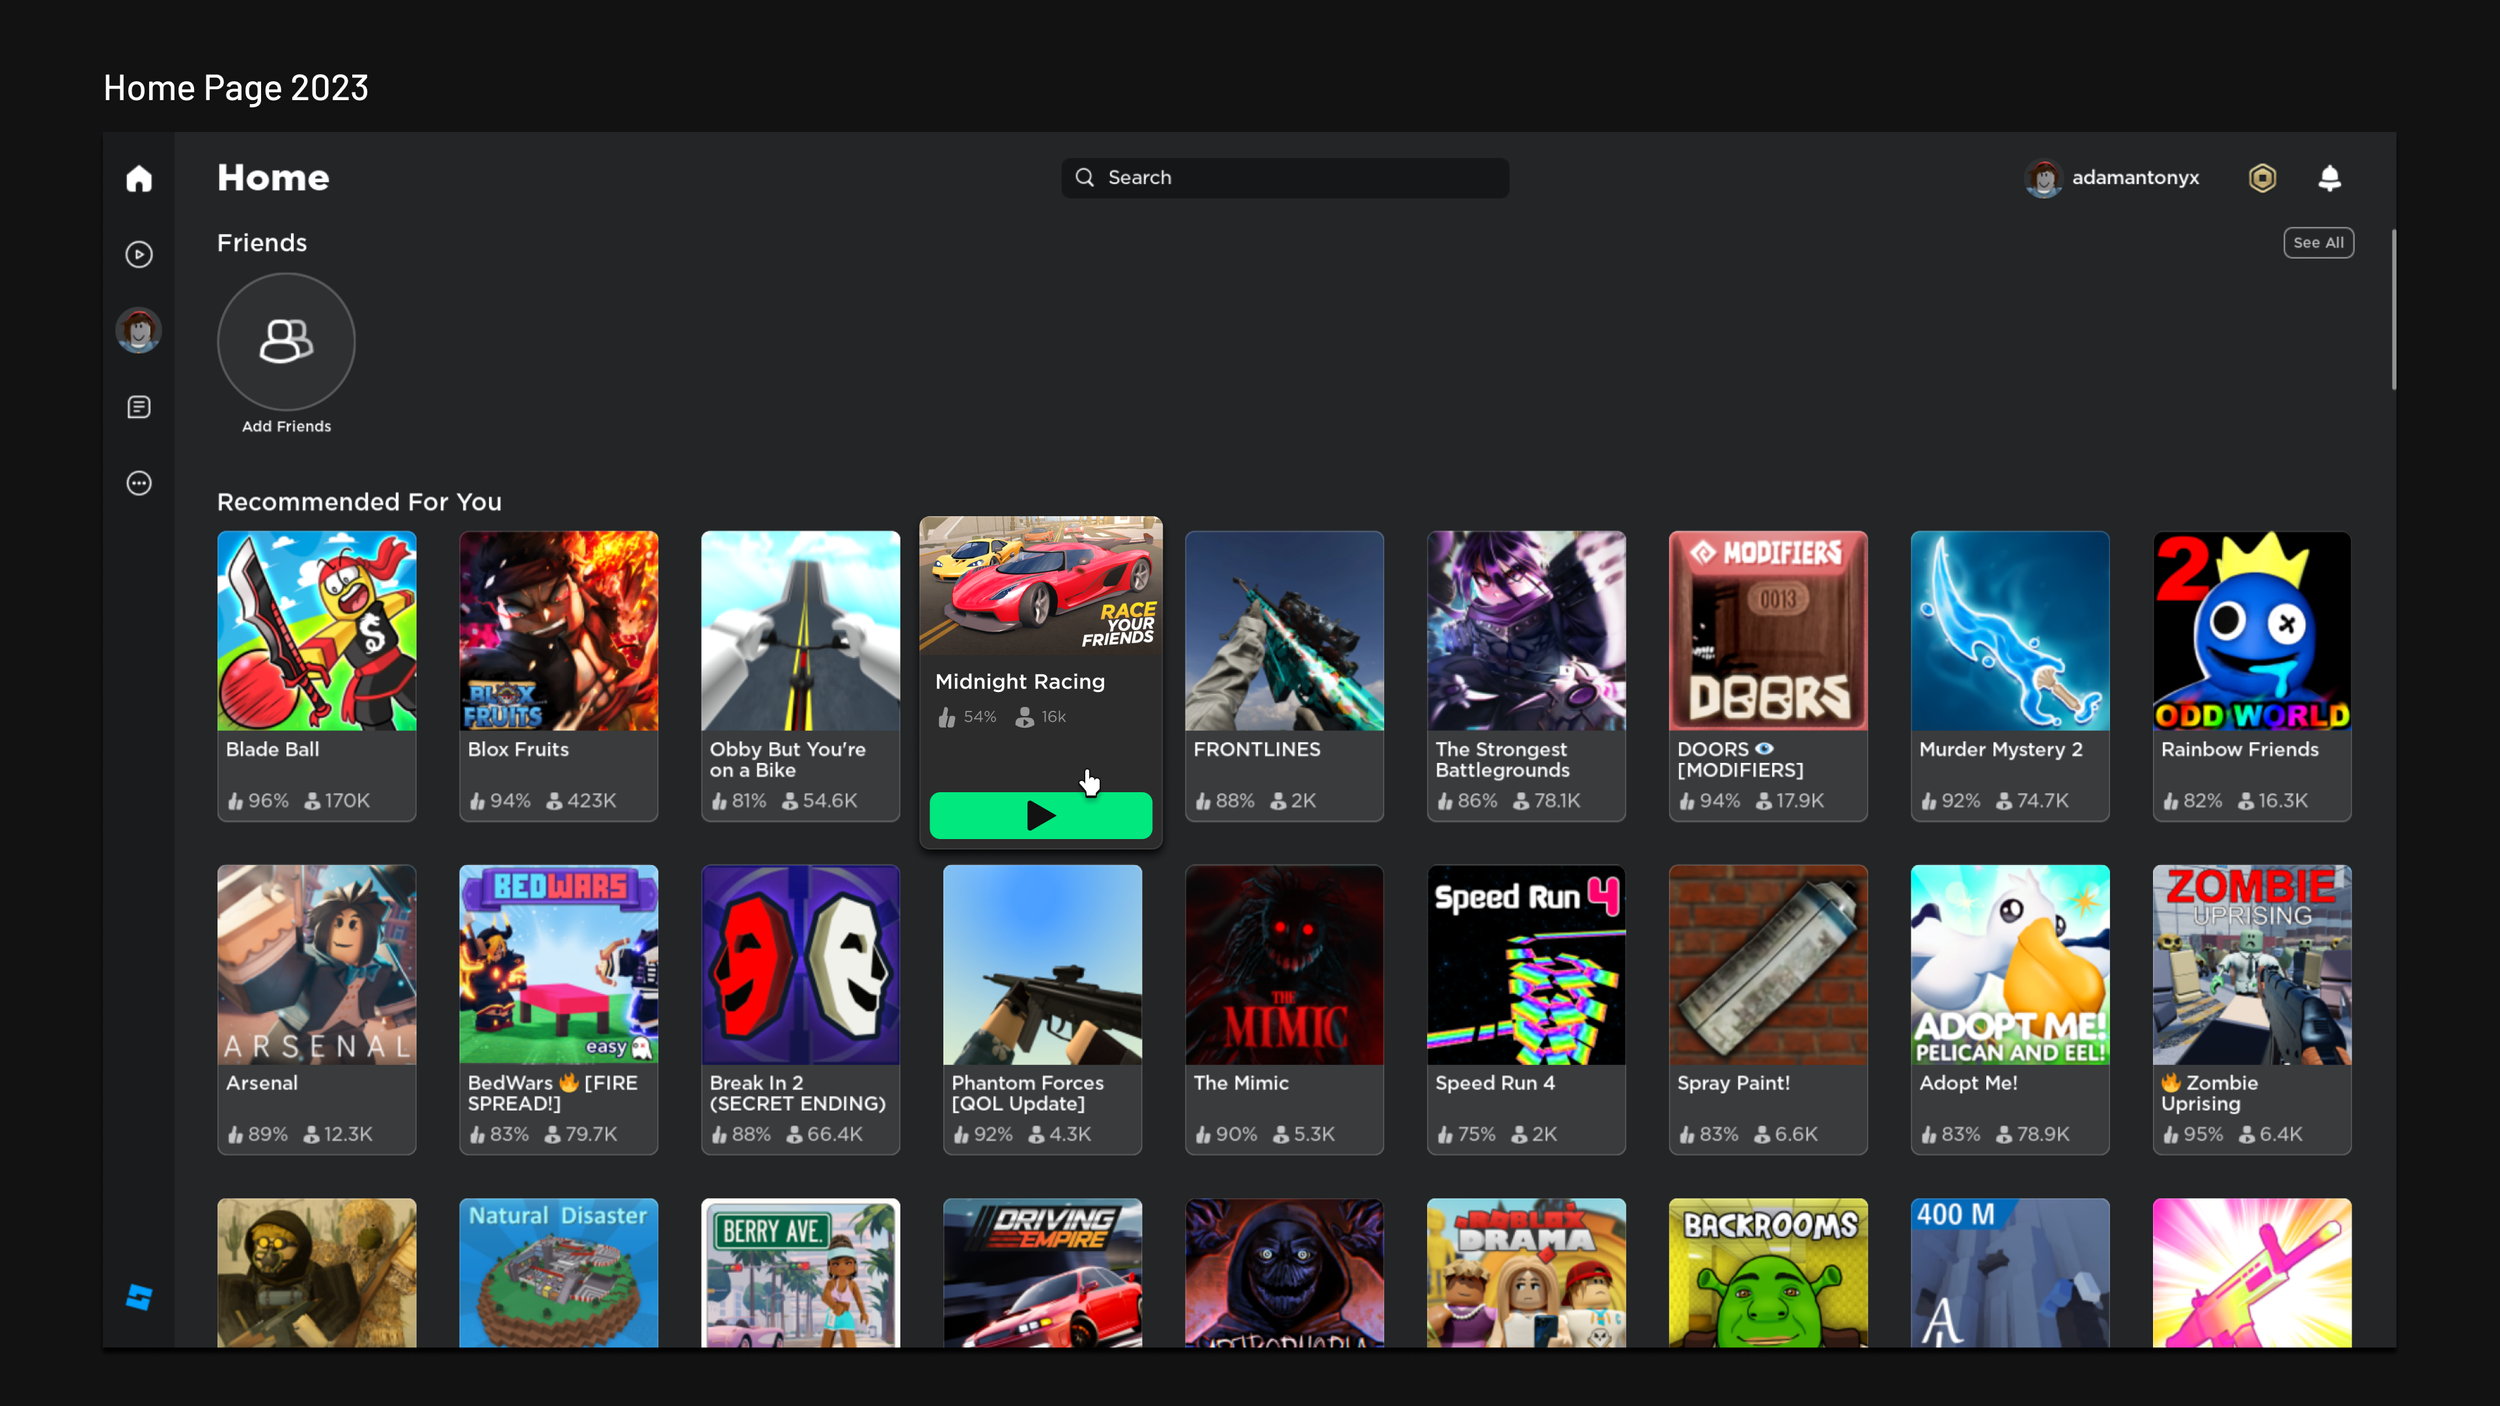Viewport: 2500px width, 1406px height.
Task: Click the Add Friends label
Action: coord(286,426)
